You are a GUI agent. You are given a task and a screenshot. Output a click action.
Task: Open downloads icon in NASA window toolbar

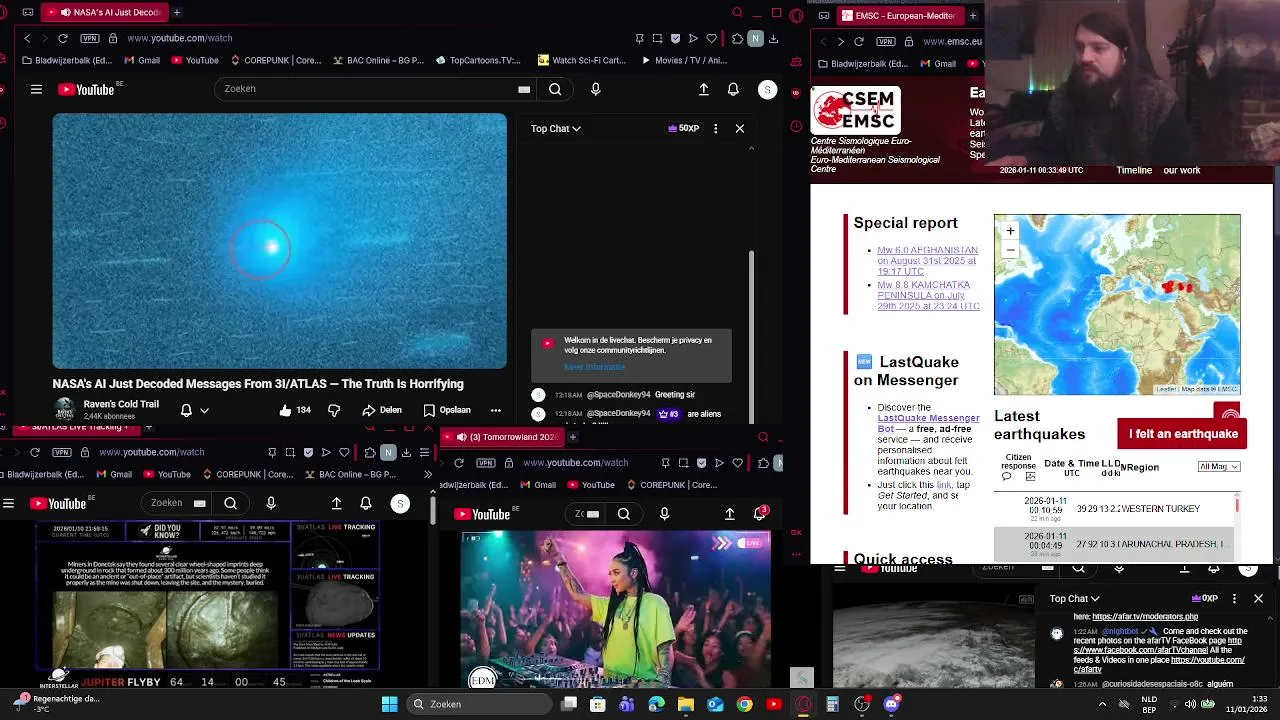point(773,38)
